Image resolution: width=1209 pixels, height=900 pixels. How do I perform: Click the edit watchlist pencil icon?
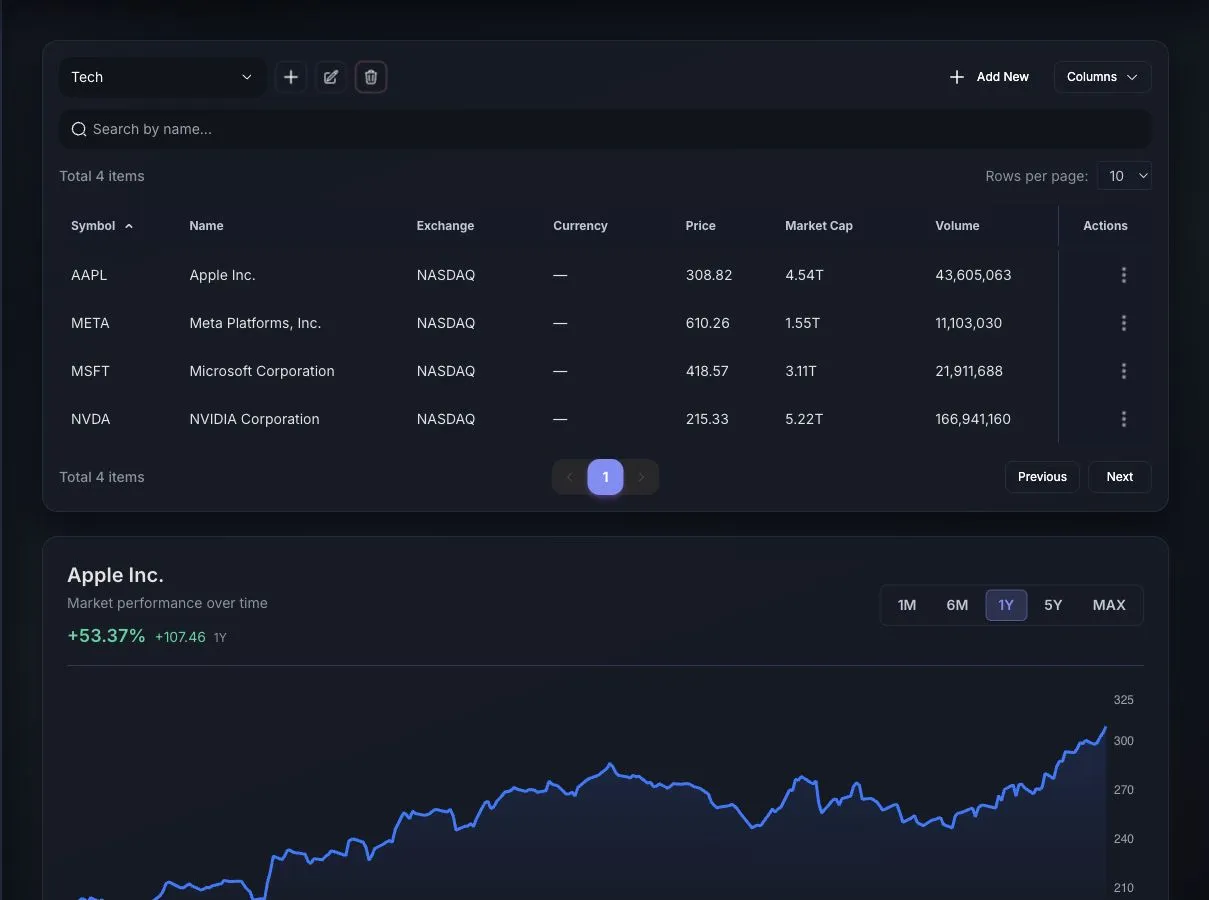pos(331,77)
